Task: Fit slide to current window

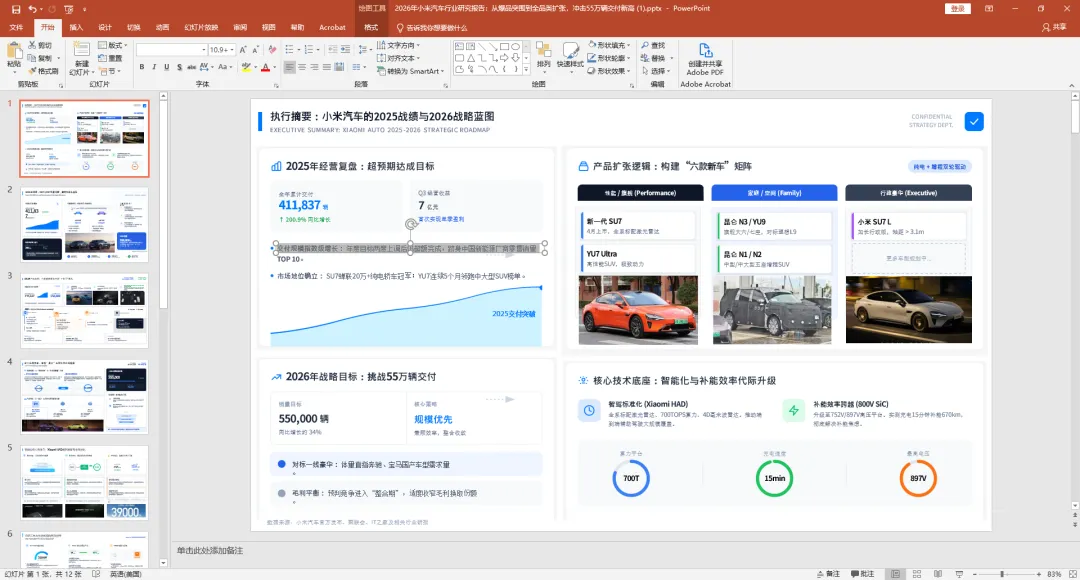Action: pos(1072,574)
